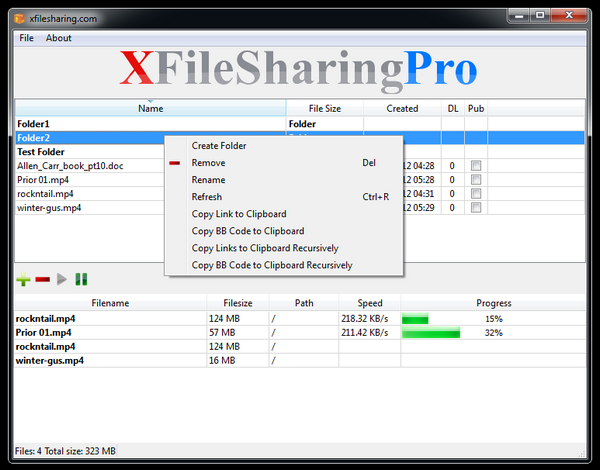Screen dimensions: 600x470
Task: Select Rename in the context menu
Action: pyautogui.click(x=284, y=180)
